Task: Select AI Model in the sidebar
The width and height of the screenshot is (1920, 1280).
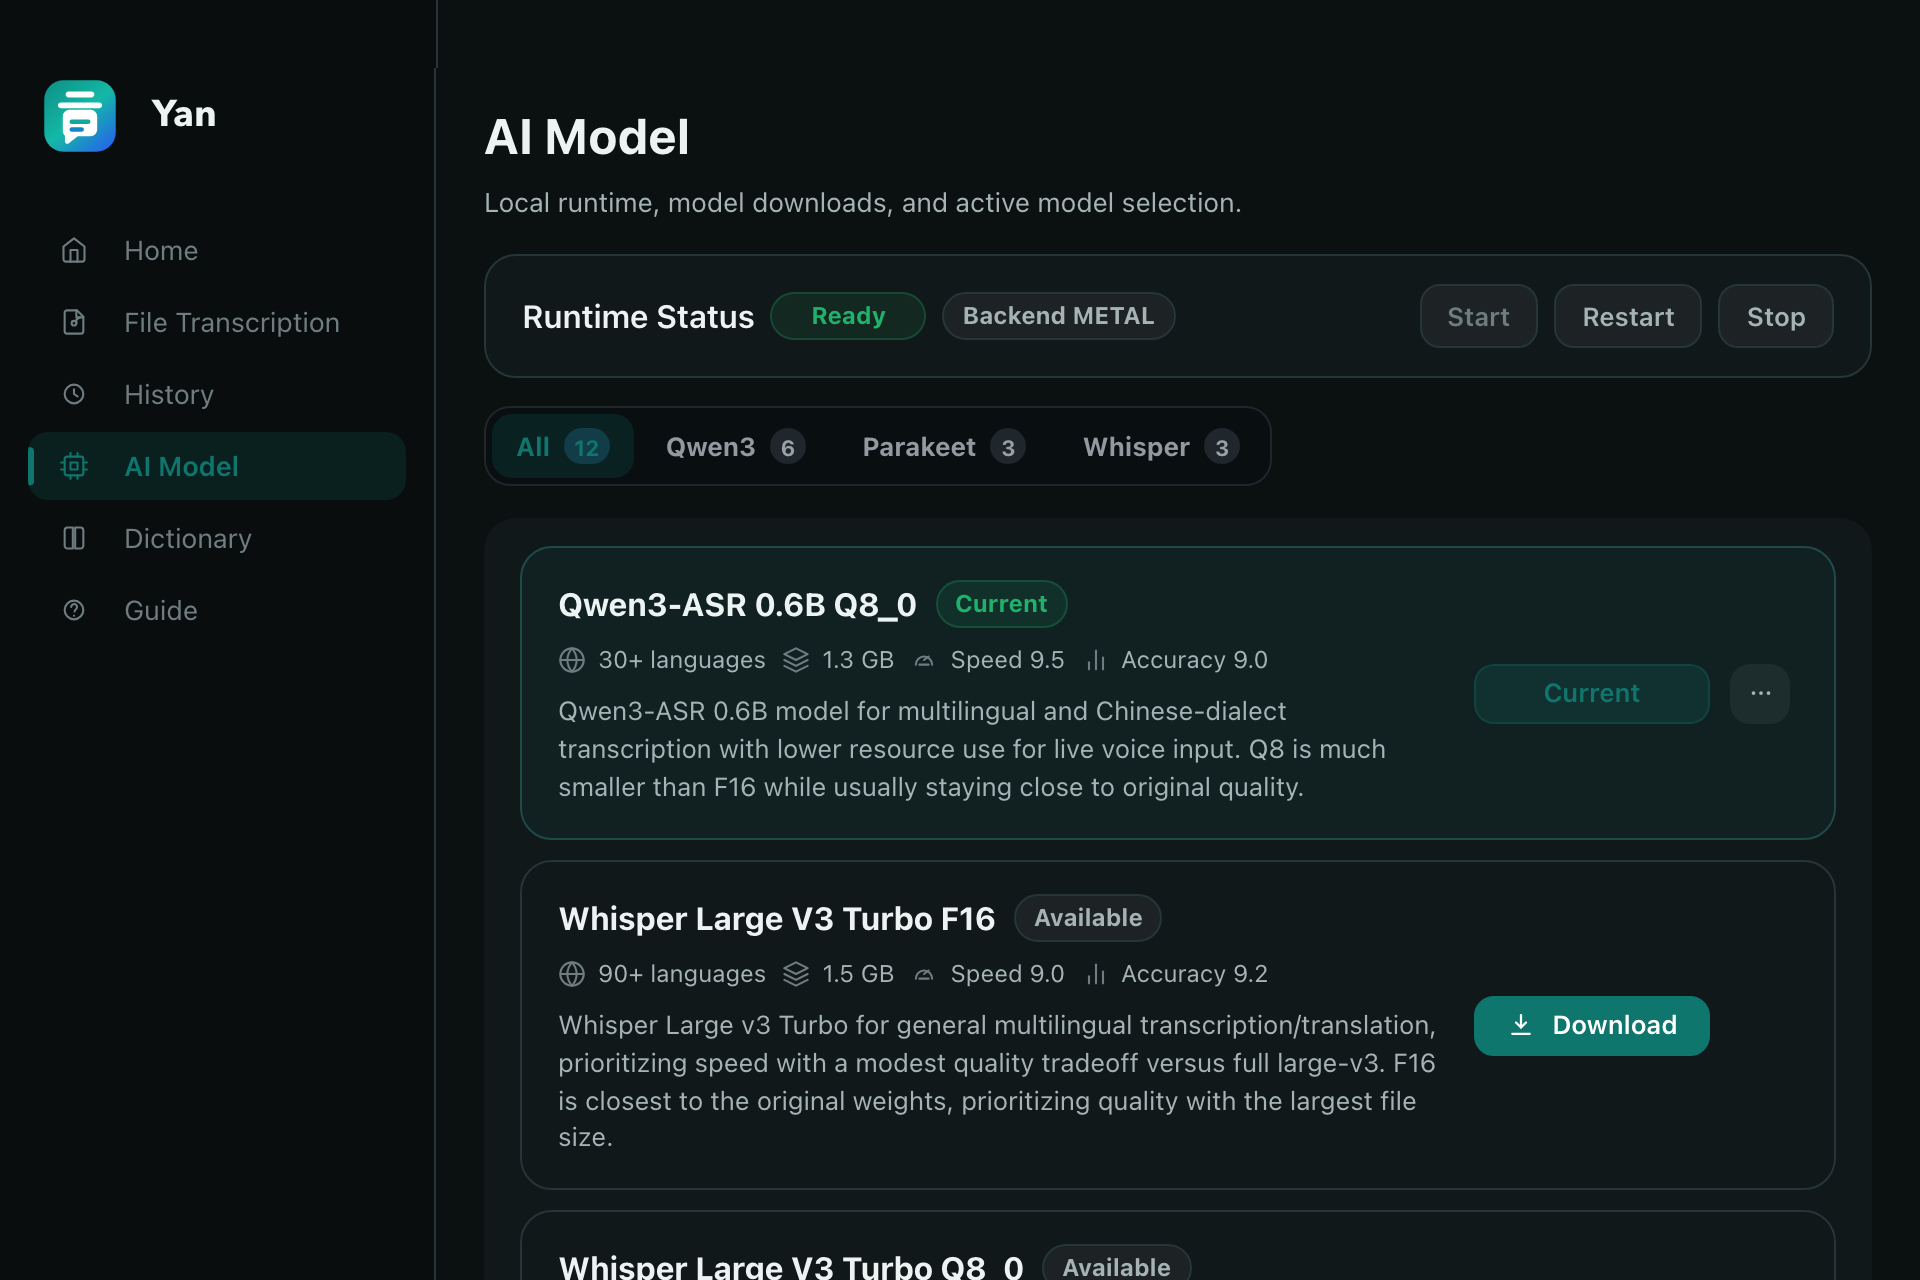Action: pyautogui.click(x=218, y=466)
